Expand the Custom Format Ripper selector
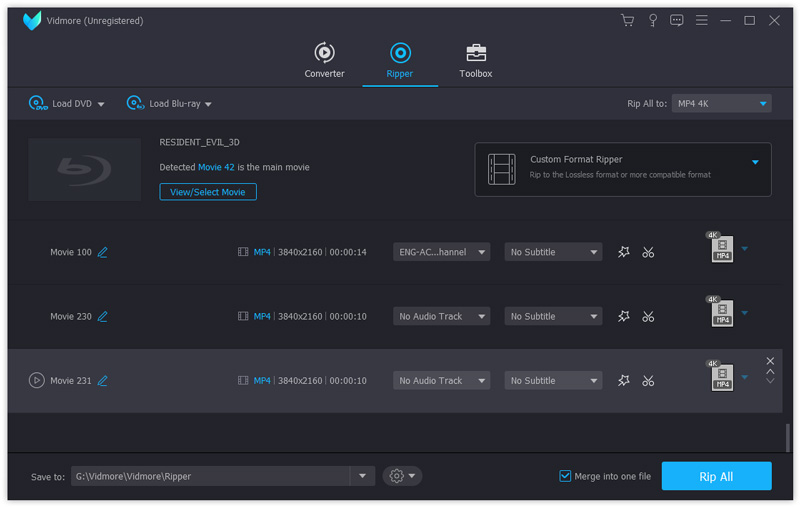Screen dimensions: 800x507 coord(755,162)
